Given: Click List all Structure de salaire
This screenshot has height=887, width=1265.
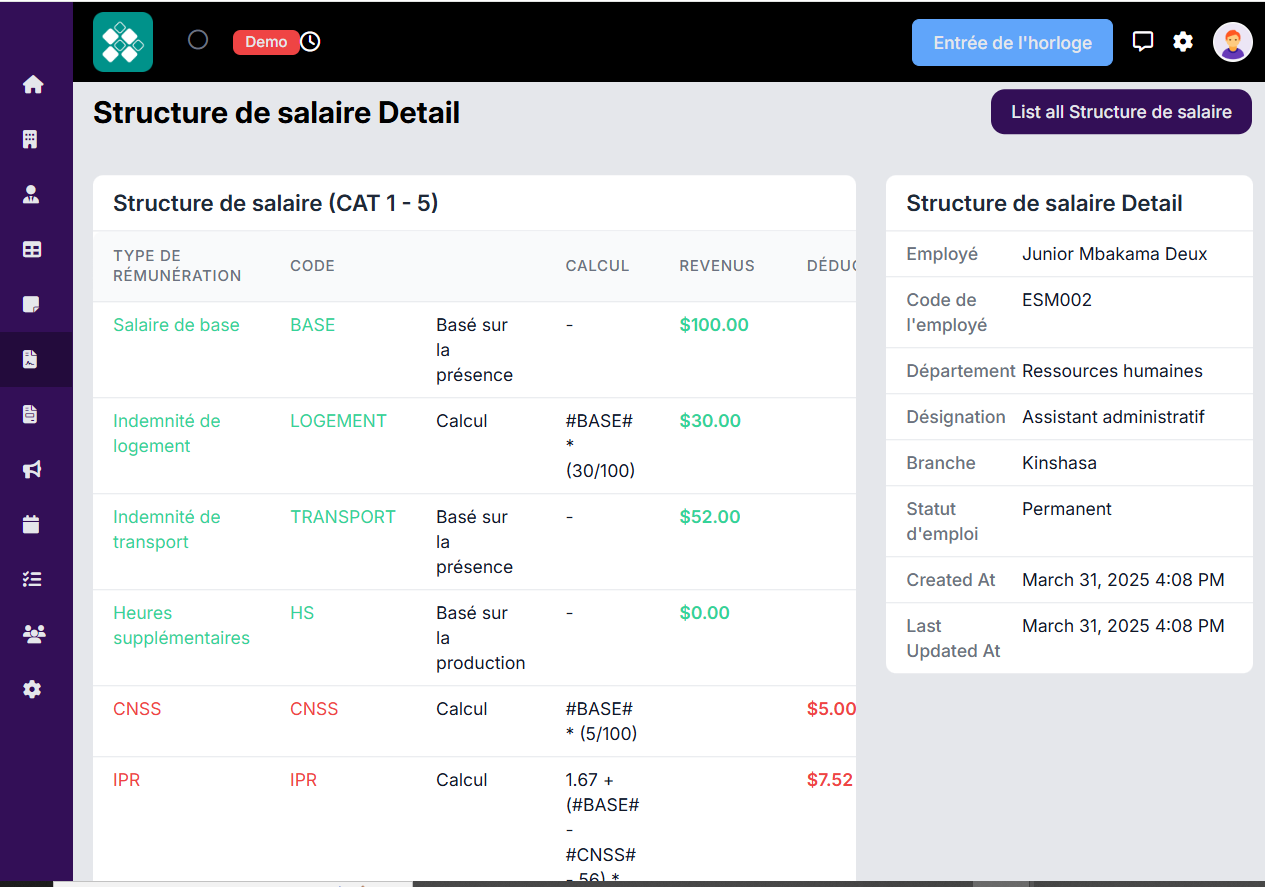Looking at the screenshot, I should tap(1121, 111).
